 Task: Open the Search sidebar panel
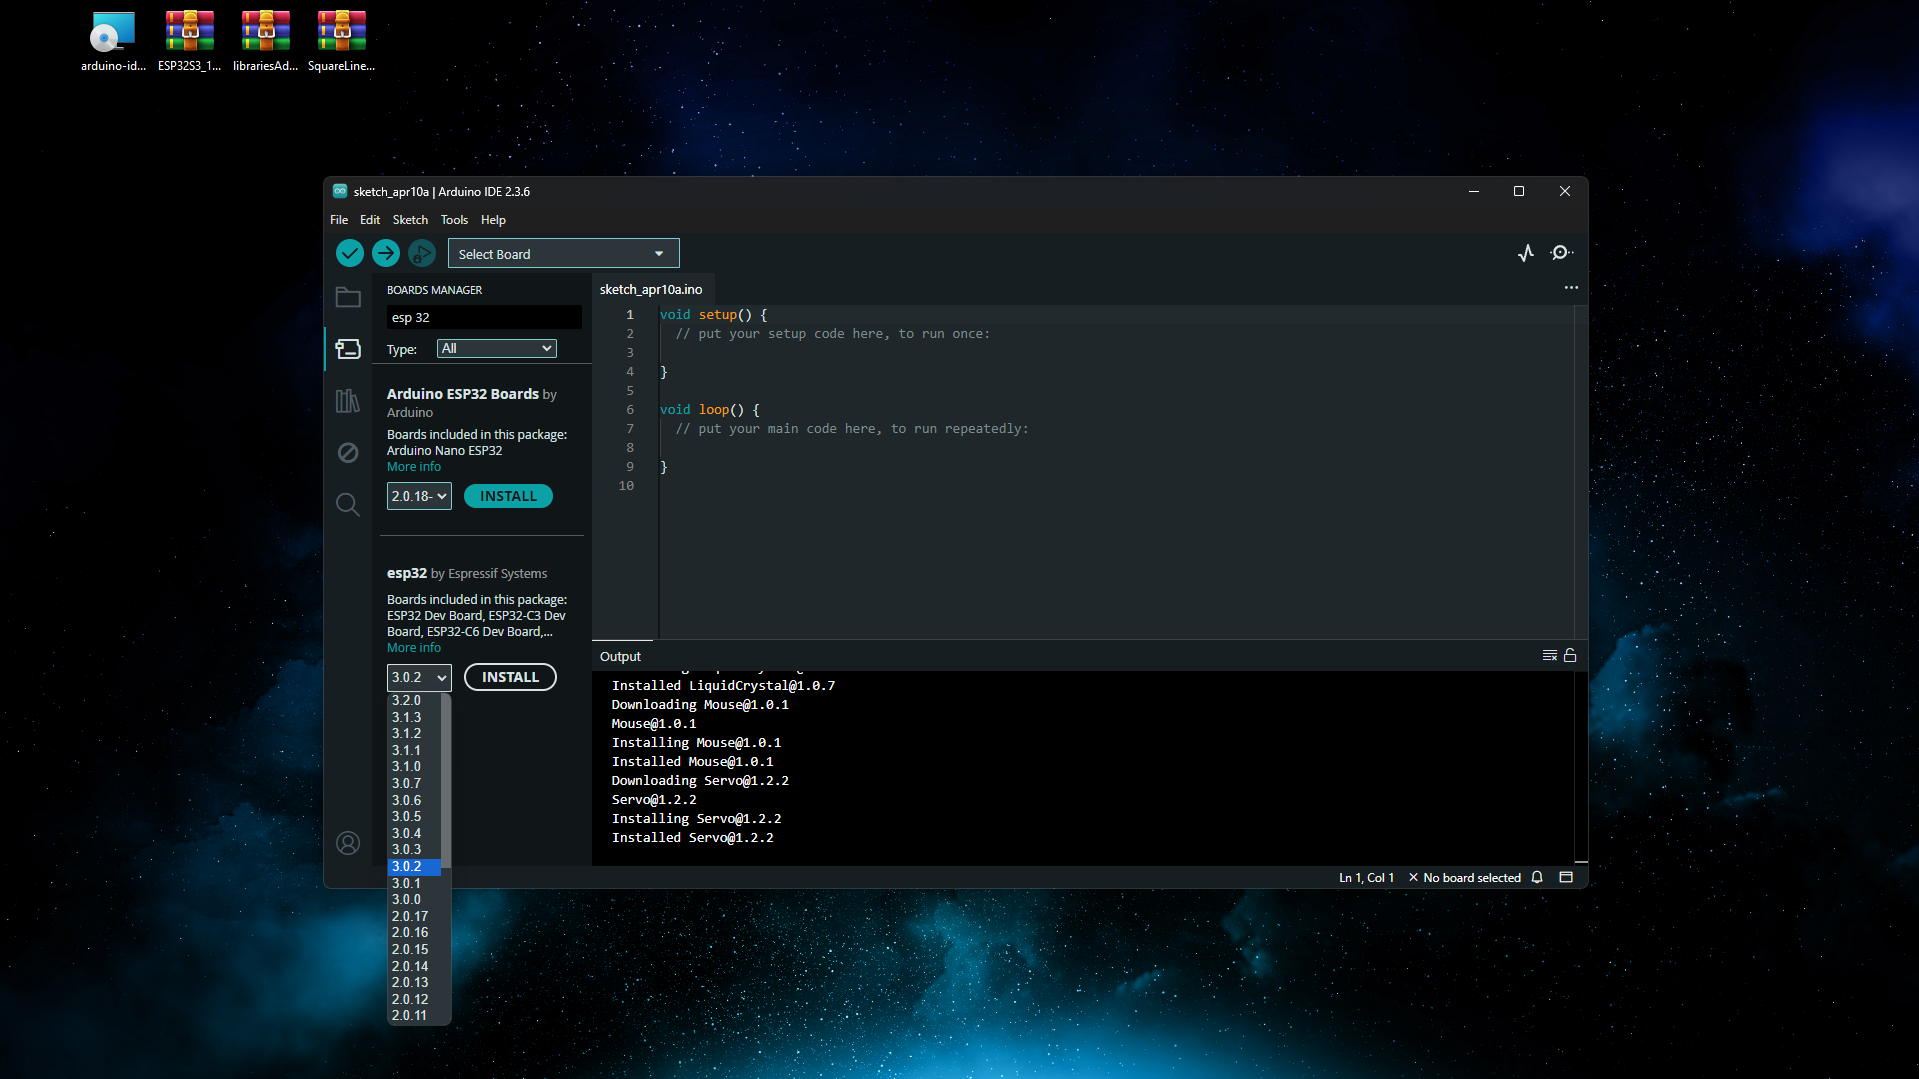click(x=348, y=504)
